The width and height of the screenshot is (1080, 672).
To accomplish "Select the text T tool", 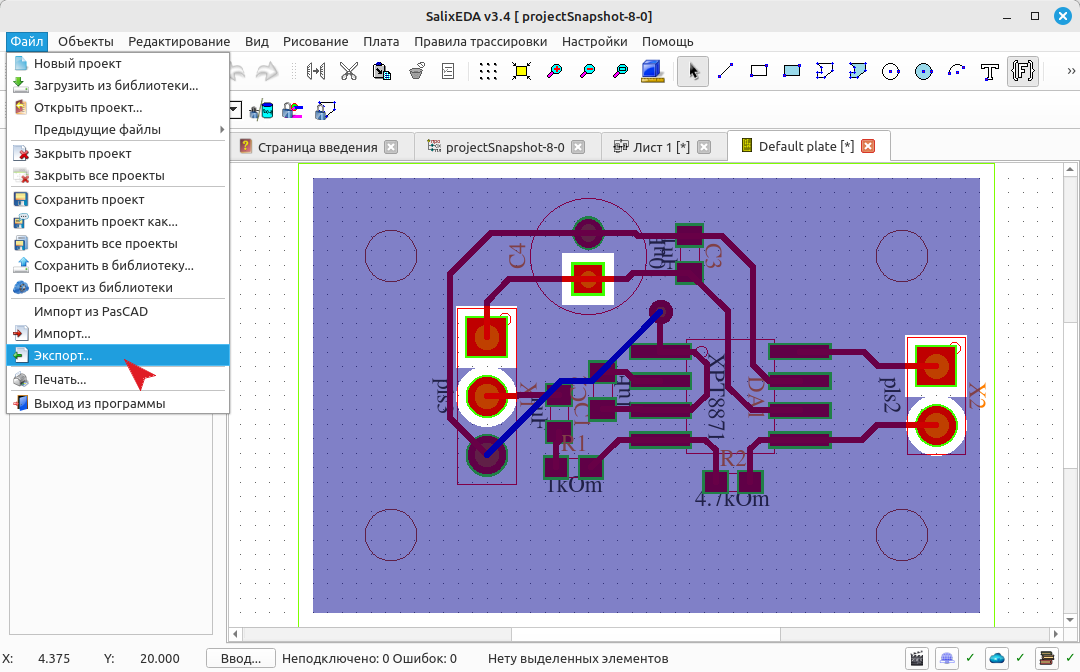I will (990, 71).
